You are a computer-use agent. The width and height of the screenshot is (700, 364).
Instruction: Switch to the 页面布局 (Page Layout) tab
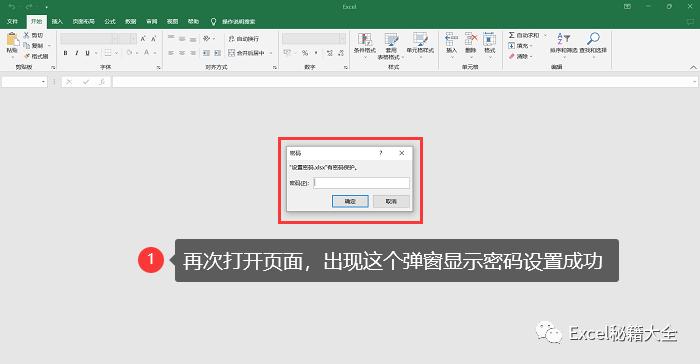pyautogui.click(x=83, y=21)
